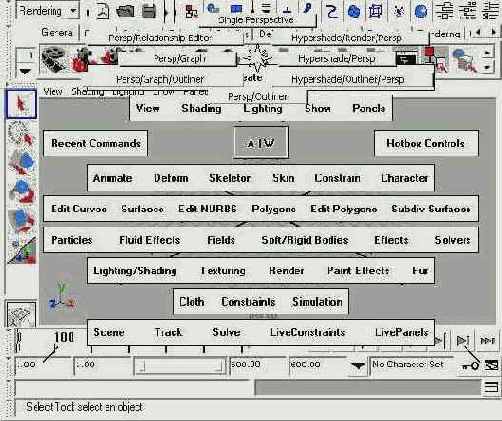Click the Recent Commands button
This screenshot has height=421, width=502.
pos(96,143)
